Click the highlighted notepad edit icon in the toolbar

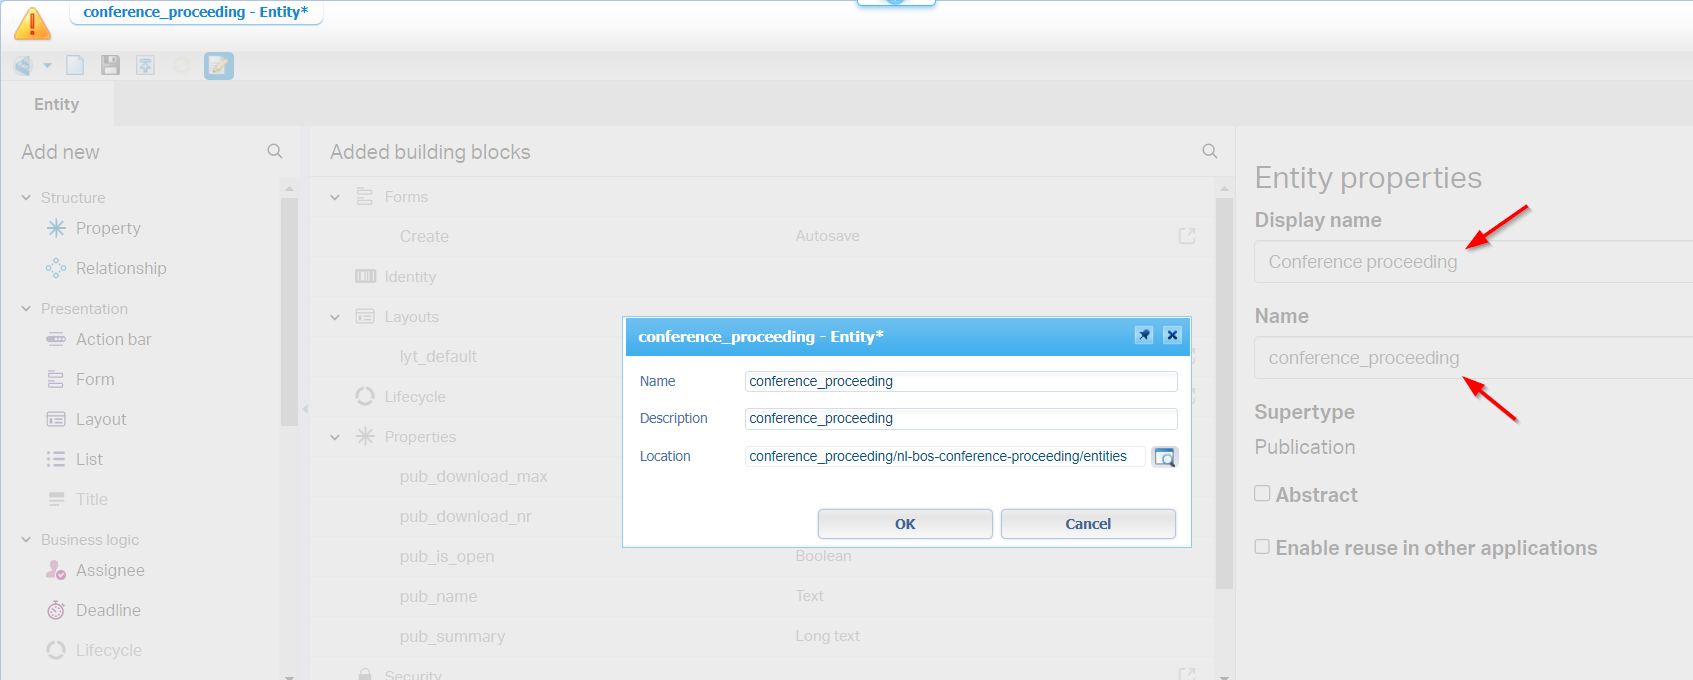[x=218, y=66]
